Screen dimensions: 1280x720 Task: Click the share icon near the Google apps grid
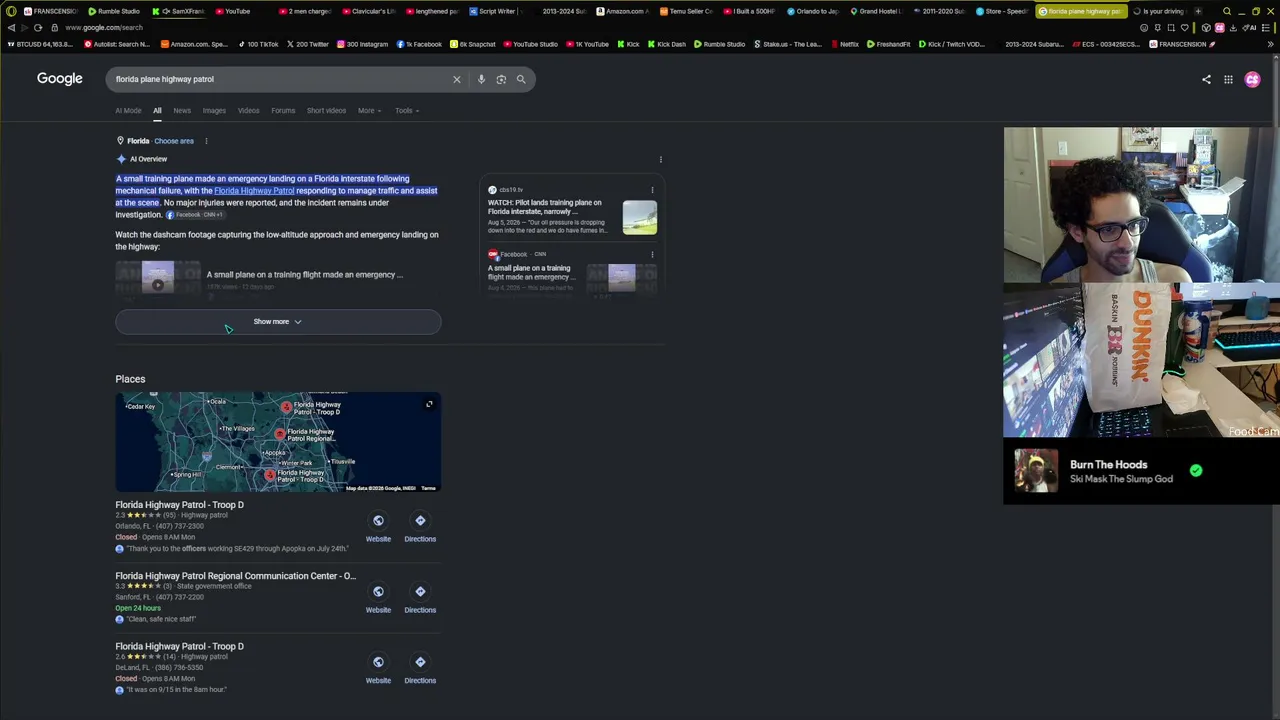1206,80
